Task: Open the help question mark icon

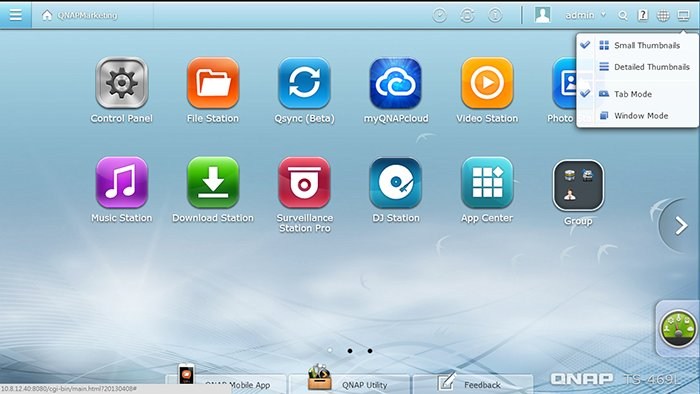Action: click(x=643, y=15)
